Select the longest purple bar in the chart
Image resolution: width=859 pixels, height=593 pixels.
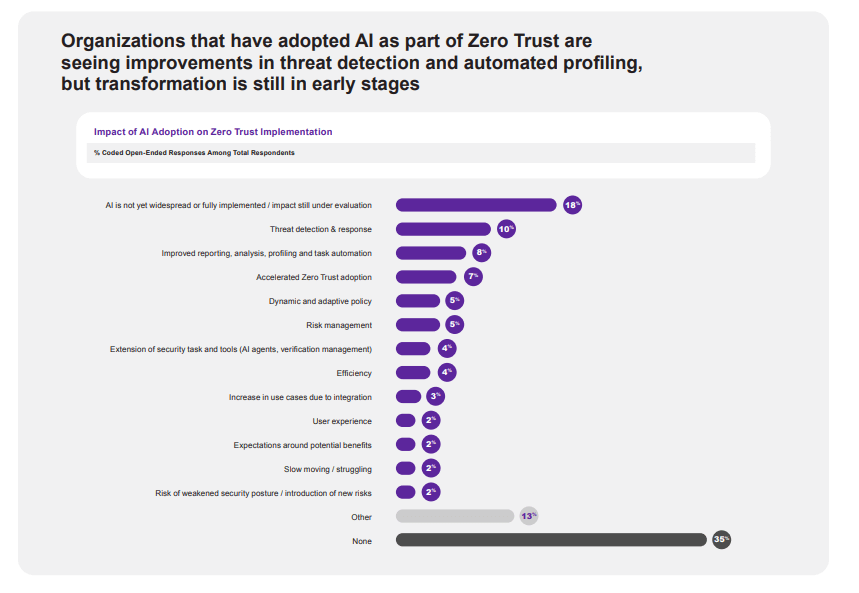pos(476,205)
